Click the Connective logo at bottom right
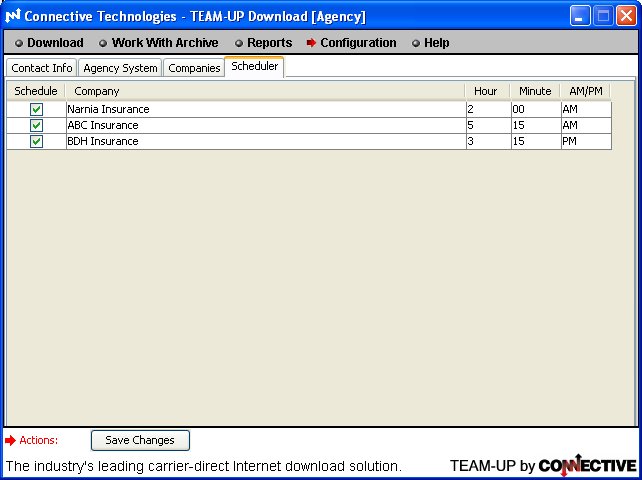 [x=587, y=465]
